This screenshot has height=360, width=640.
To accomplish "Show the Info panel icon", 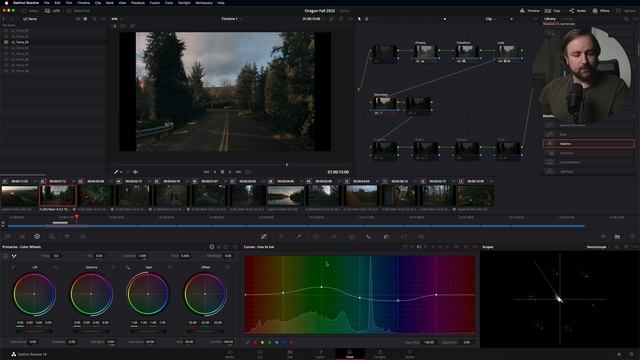I will point(632,236).
